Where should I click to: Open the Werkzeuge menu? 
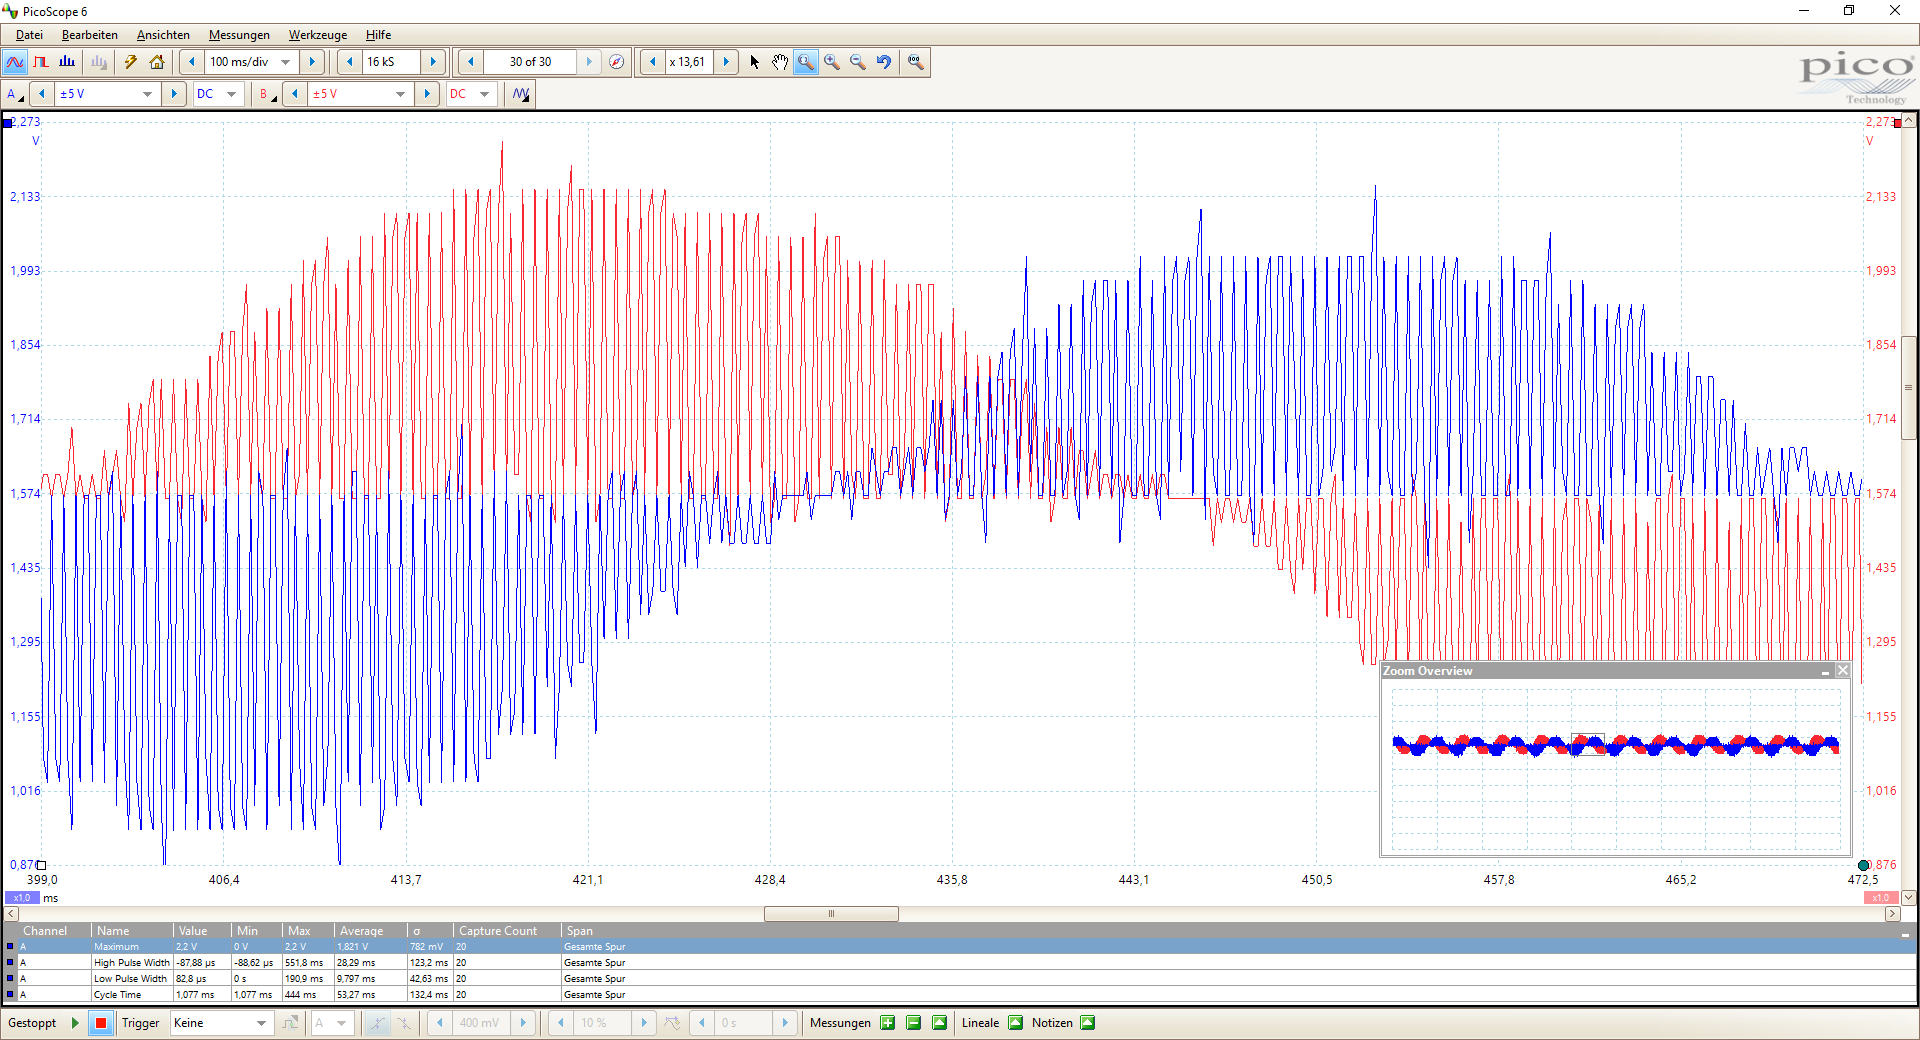click(318, 35)
